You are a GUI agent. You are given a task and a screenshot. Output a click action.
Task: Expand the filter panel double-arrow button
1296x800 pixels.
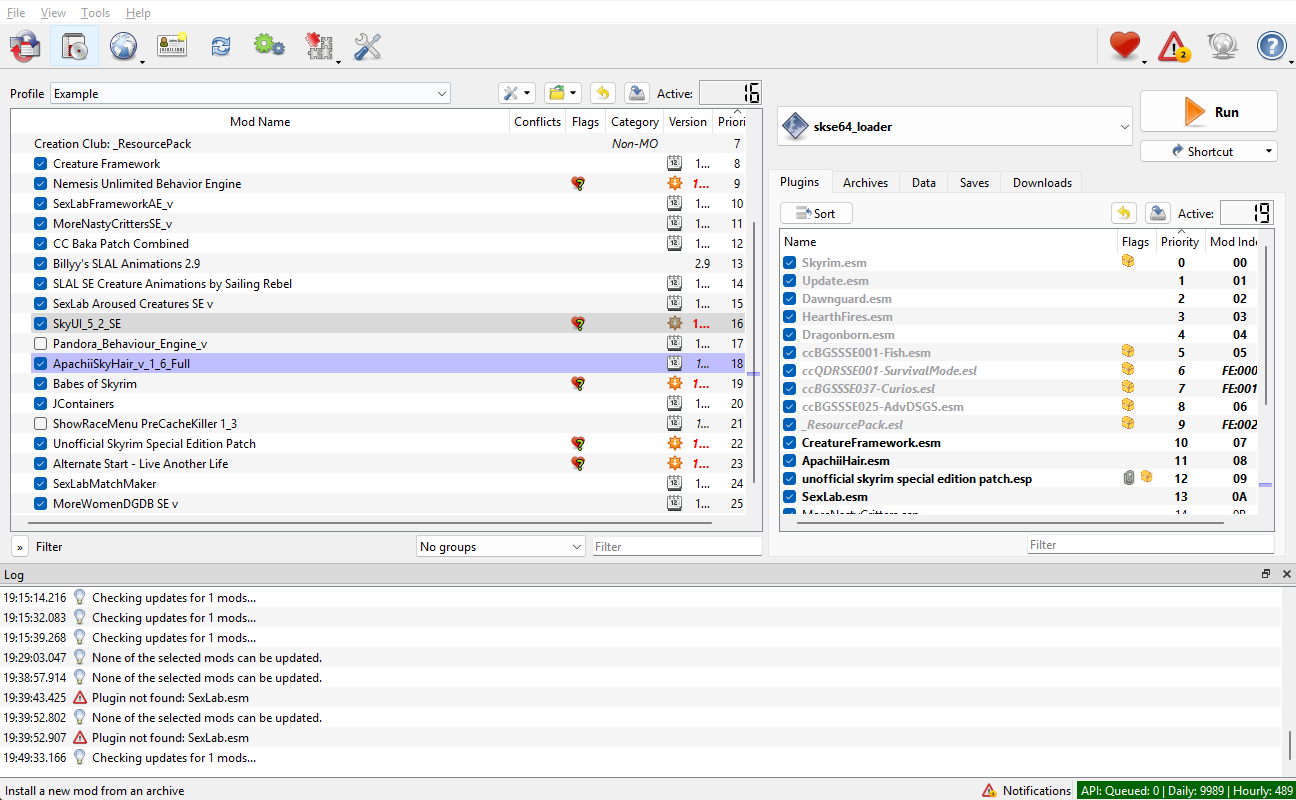(20, 547)
